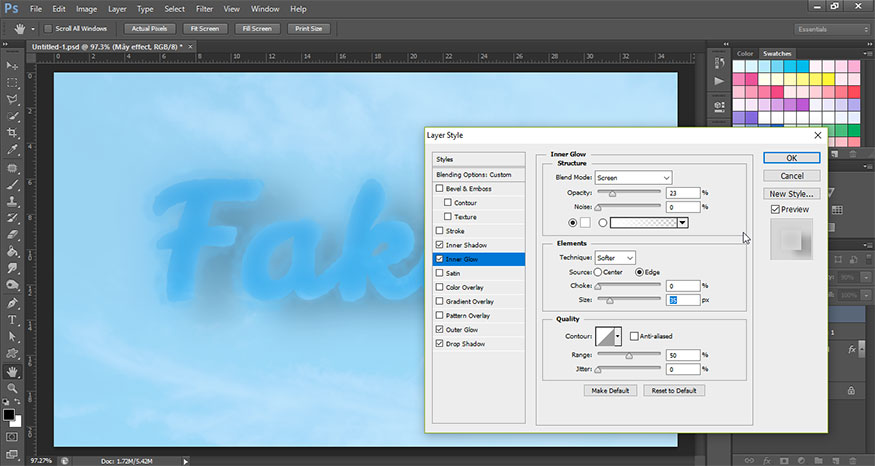
Task: Click the Fit Screen button
Action: [205, 28]
